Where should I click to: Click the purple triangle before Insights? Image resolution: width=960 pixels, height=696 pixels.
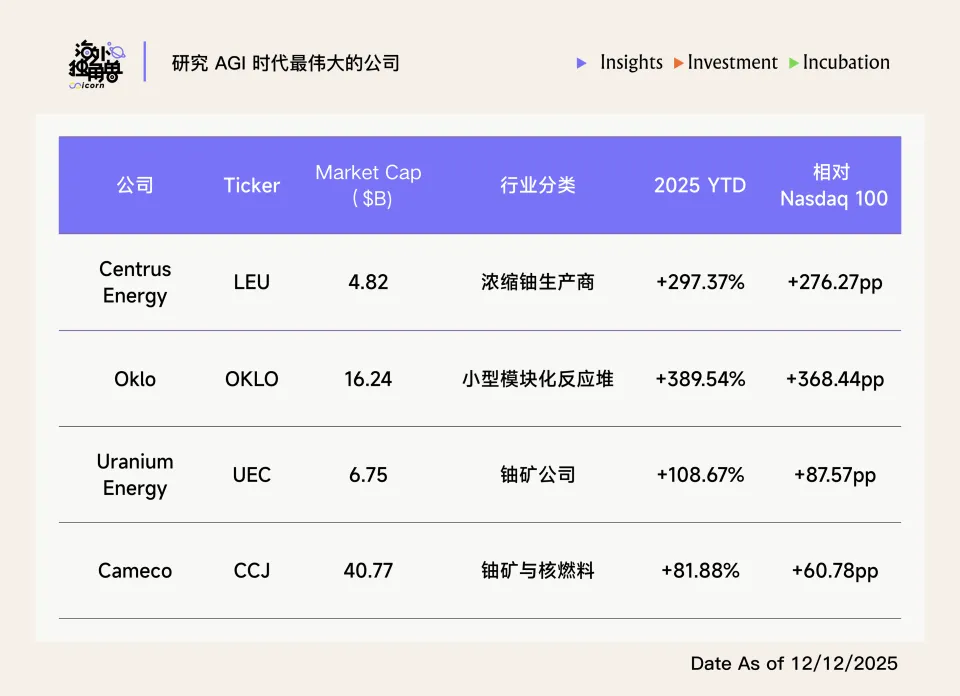[x=582, y=63]
